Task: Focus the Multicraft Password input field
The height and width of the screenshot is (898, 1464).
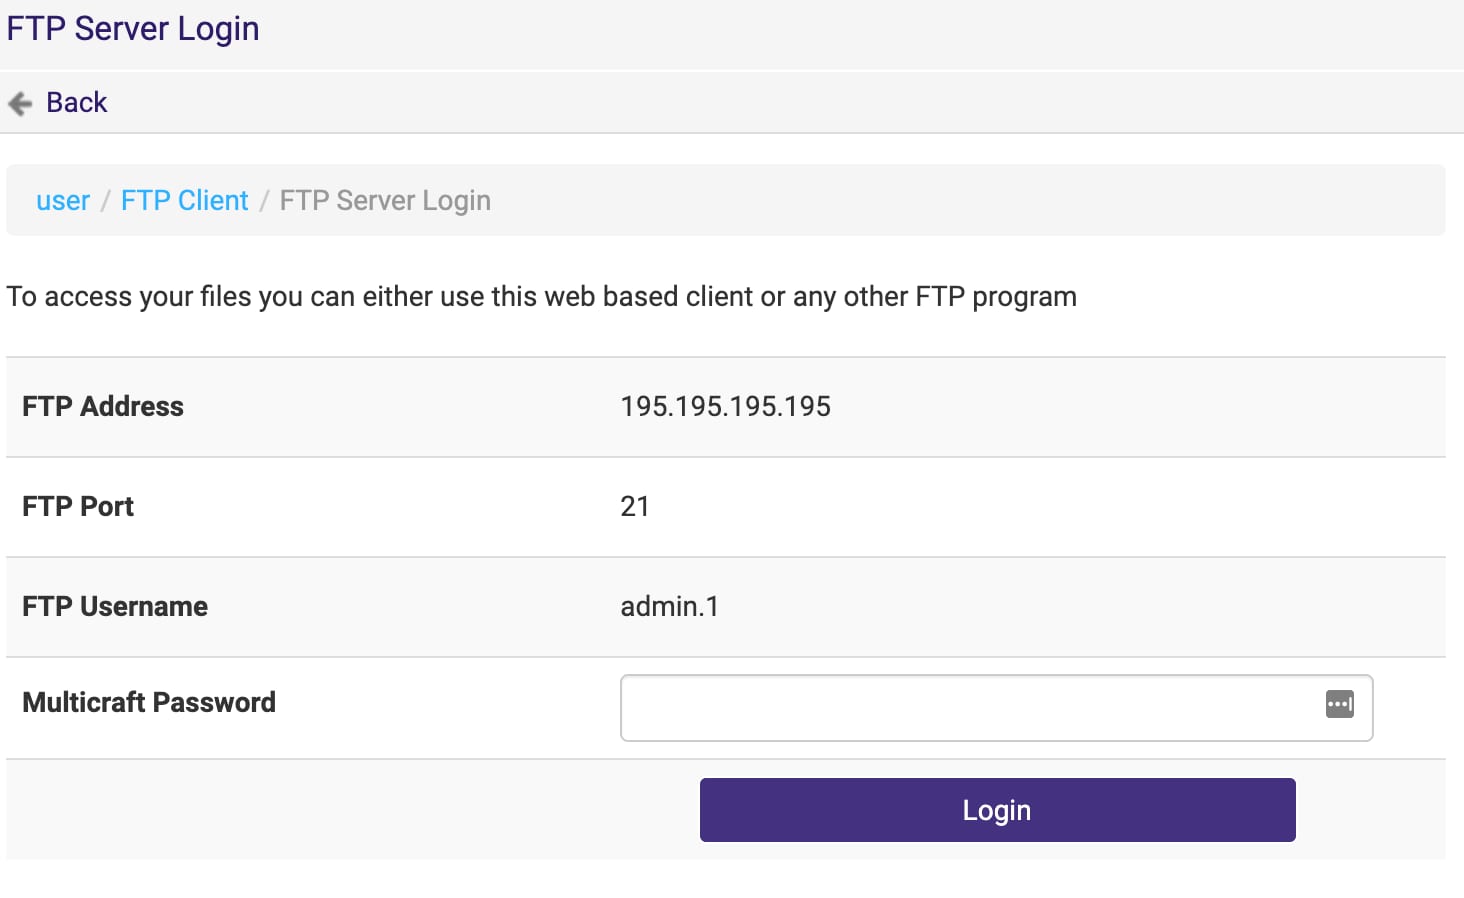Action: [x=960, y=708]
